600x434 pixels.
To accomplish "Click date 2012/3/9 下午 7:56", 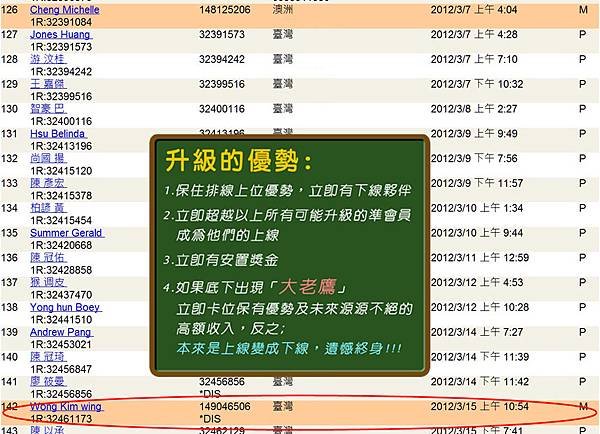I will click(x=474, y=158).
